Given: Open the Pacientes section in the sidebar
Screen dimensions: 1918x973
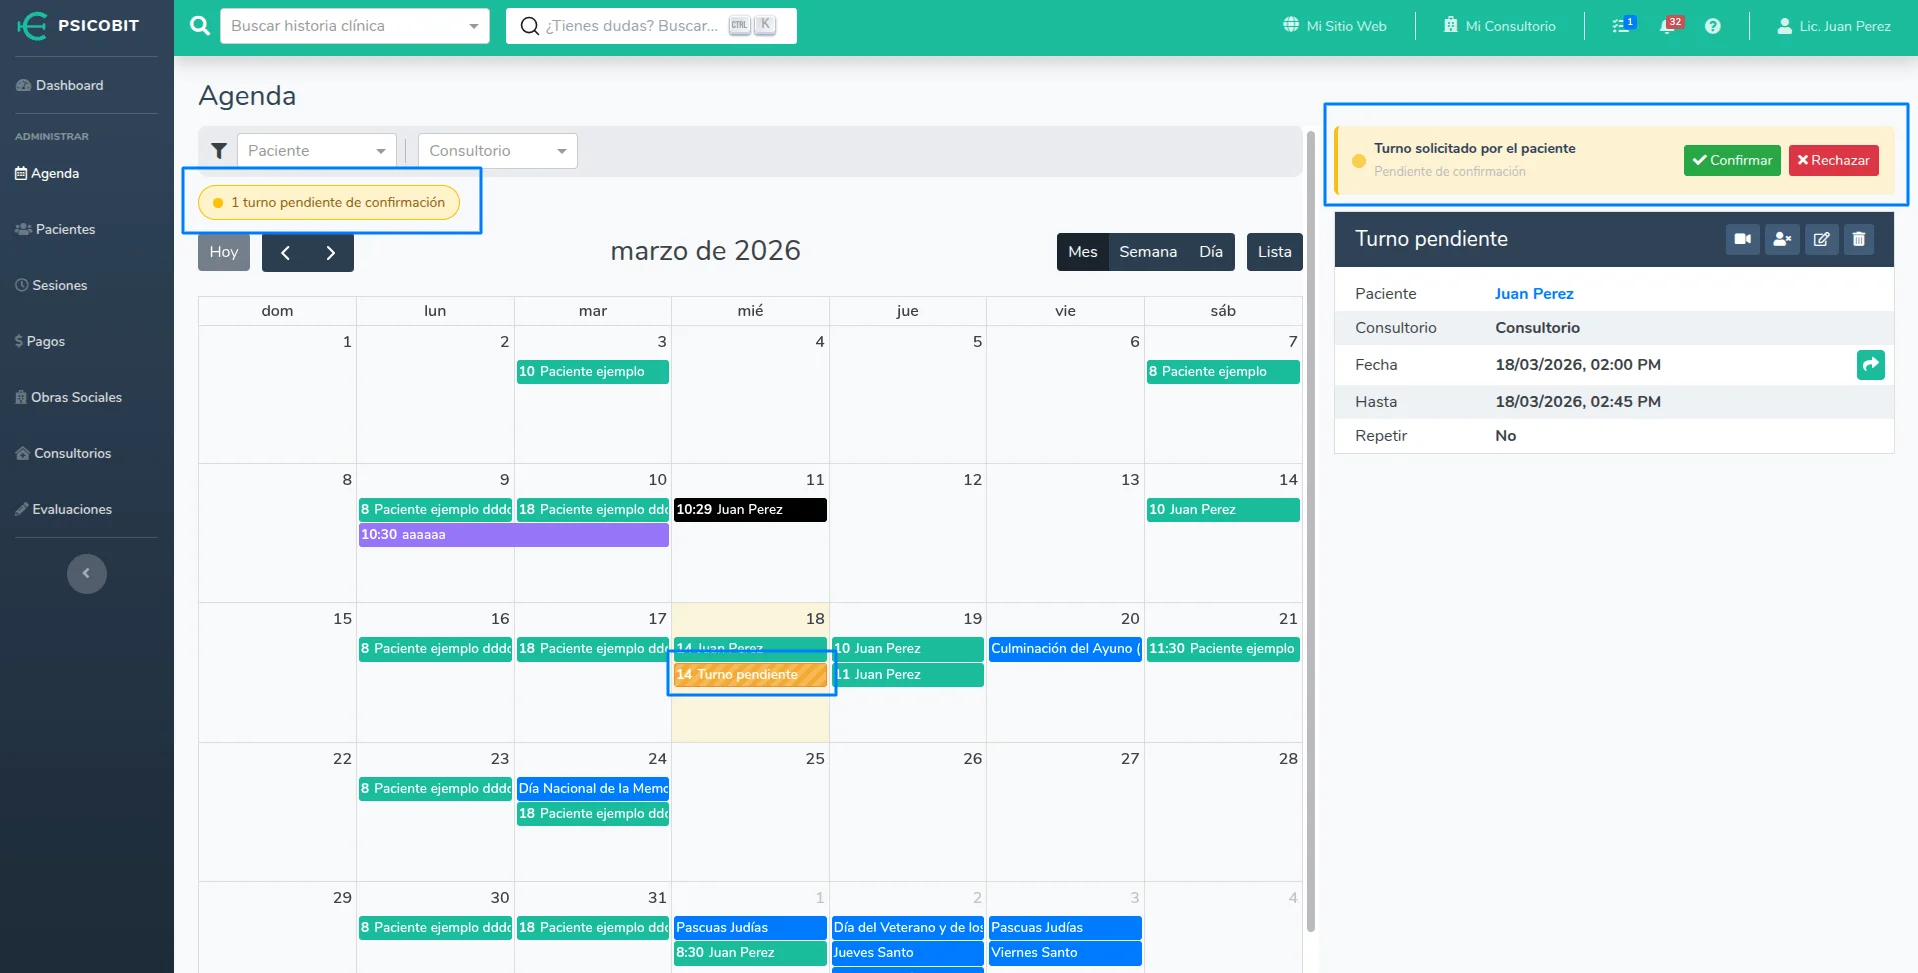Looking at the screenshot, I should pyautogui.click(x=66, y=229).
